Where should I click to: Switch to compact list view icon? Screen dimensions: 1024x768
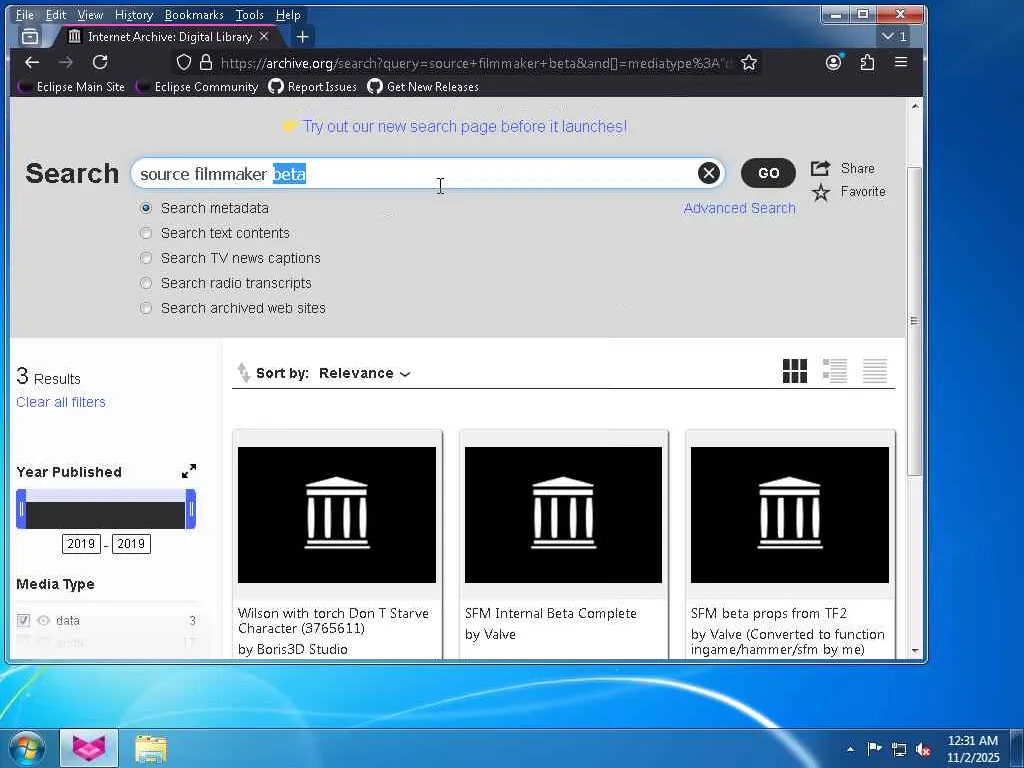[875, 372]
